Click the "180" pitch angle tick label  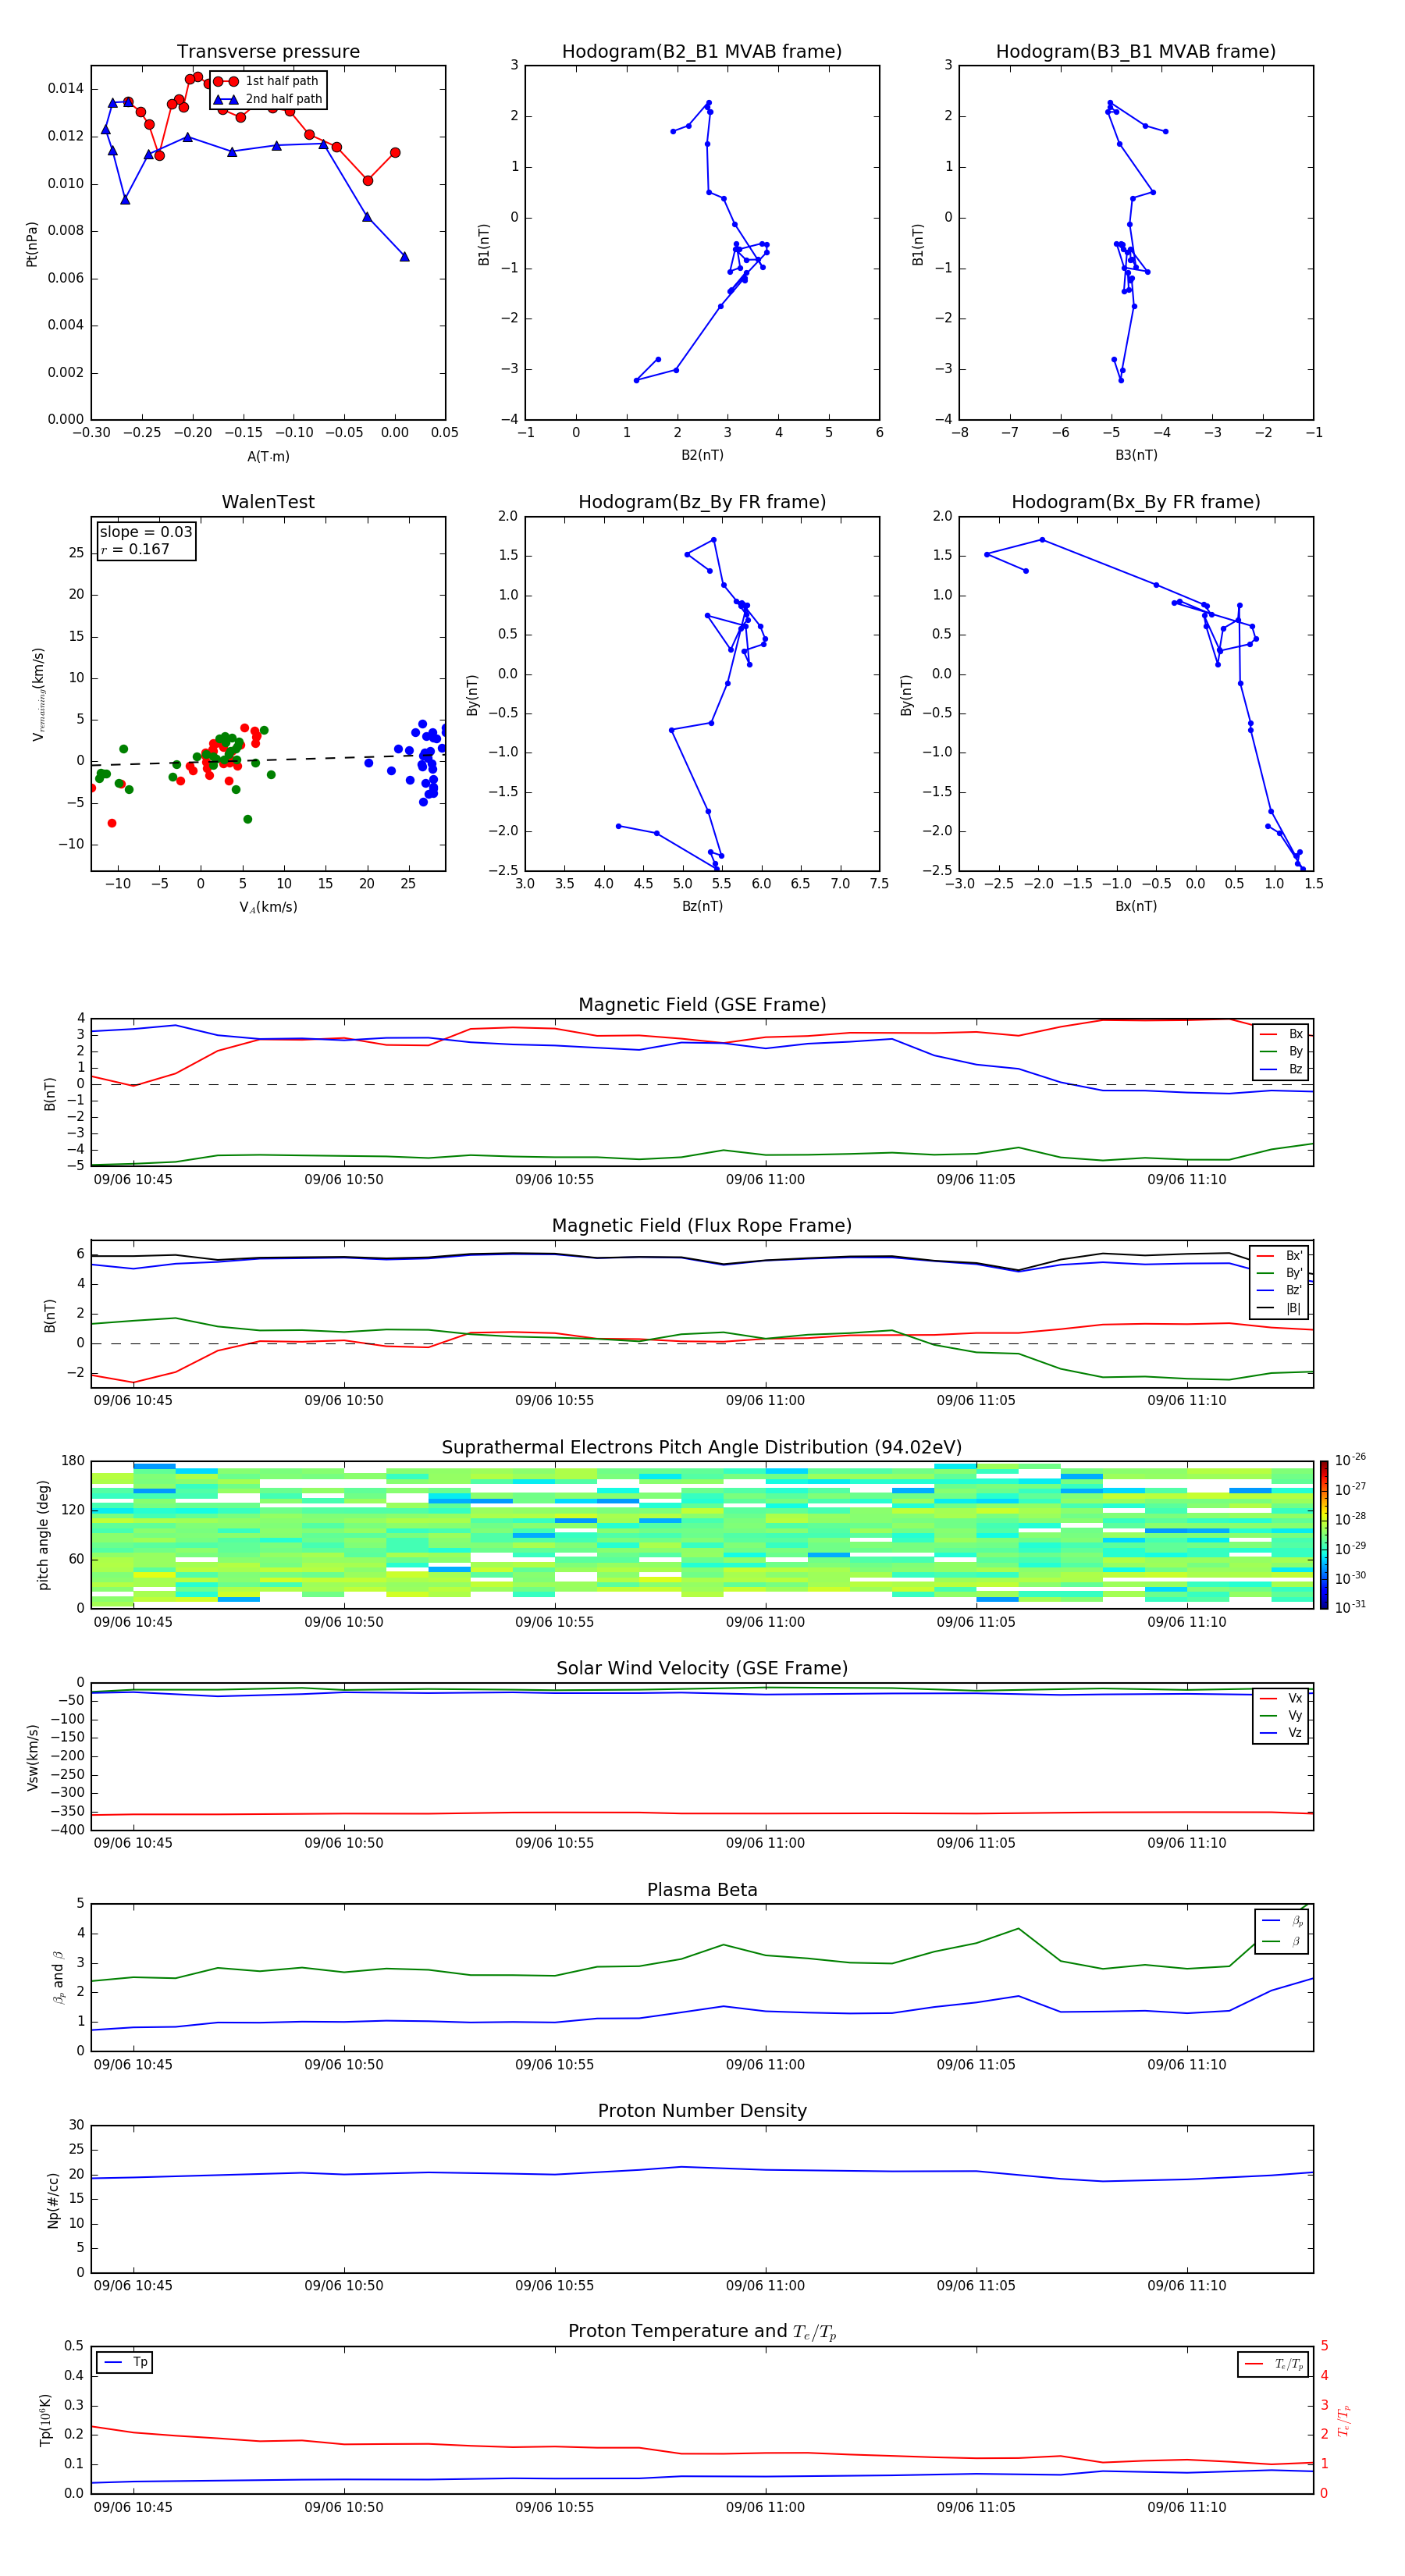pos(73,1461)
